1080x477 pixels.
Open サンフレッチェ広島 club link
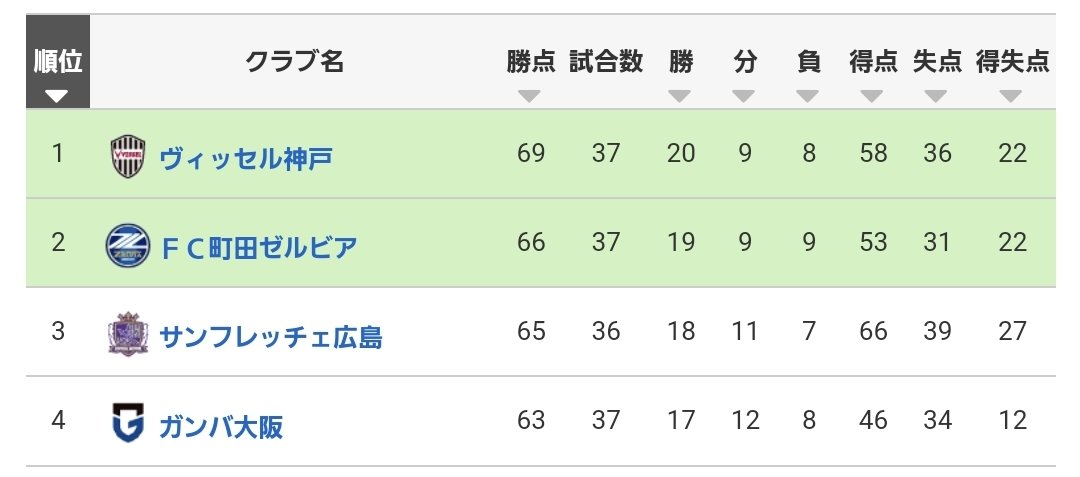coord(271,337)
